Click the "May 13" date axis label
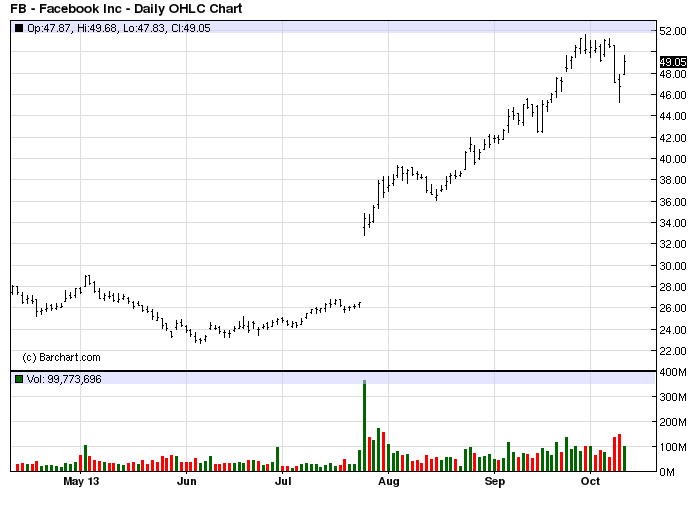The image size is (700, 512). pos(81,481)
